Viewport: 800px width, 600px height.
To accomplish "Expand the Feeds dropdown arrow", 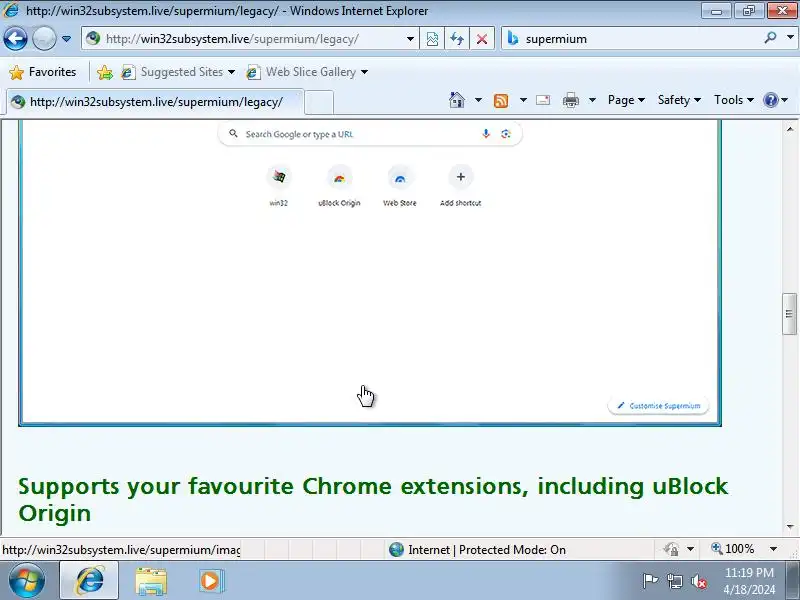I will pos(523,100).
